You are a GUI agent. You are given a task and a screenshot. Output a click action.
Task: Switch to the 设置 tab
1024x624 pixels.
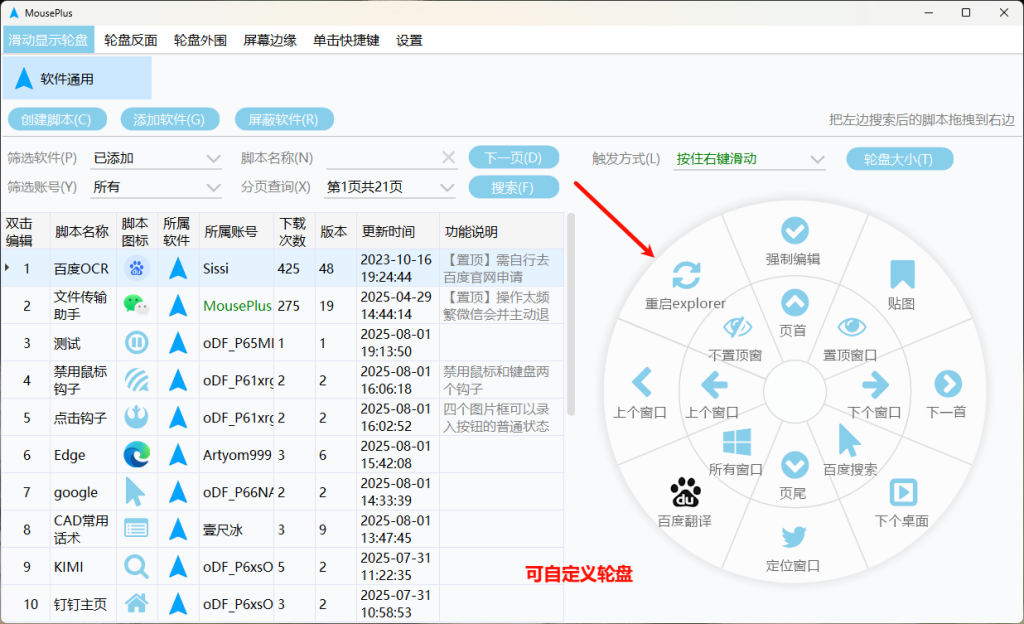(407, 40)
